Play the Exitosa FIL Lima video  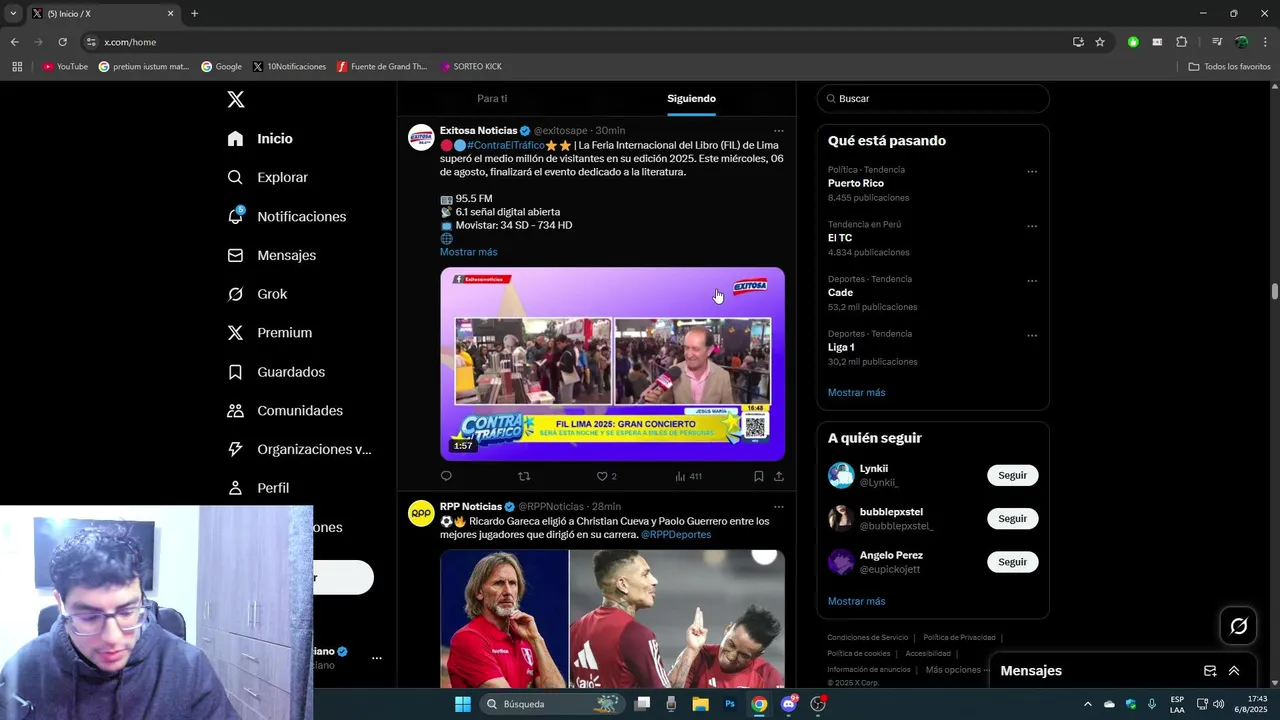pos(612,364)
